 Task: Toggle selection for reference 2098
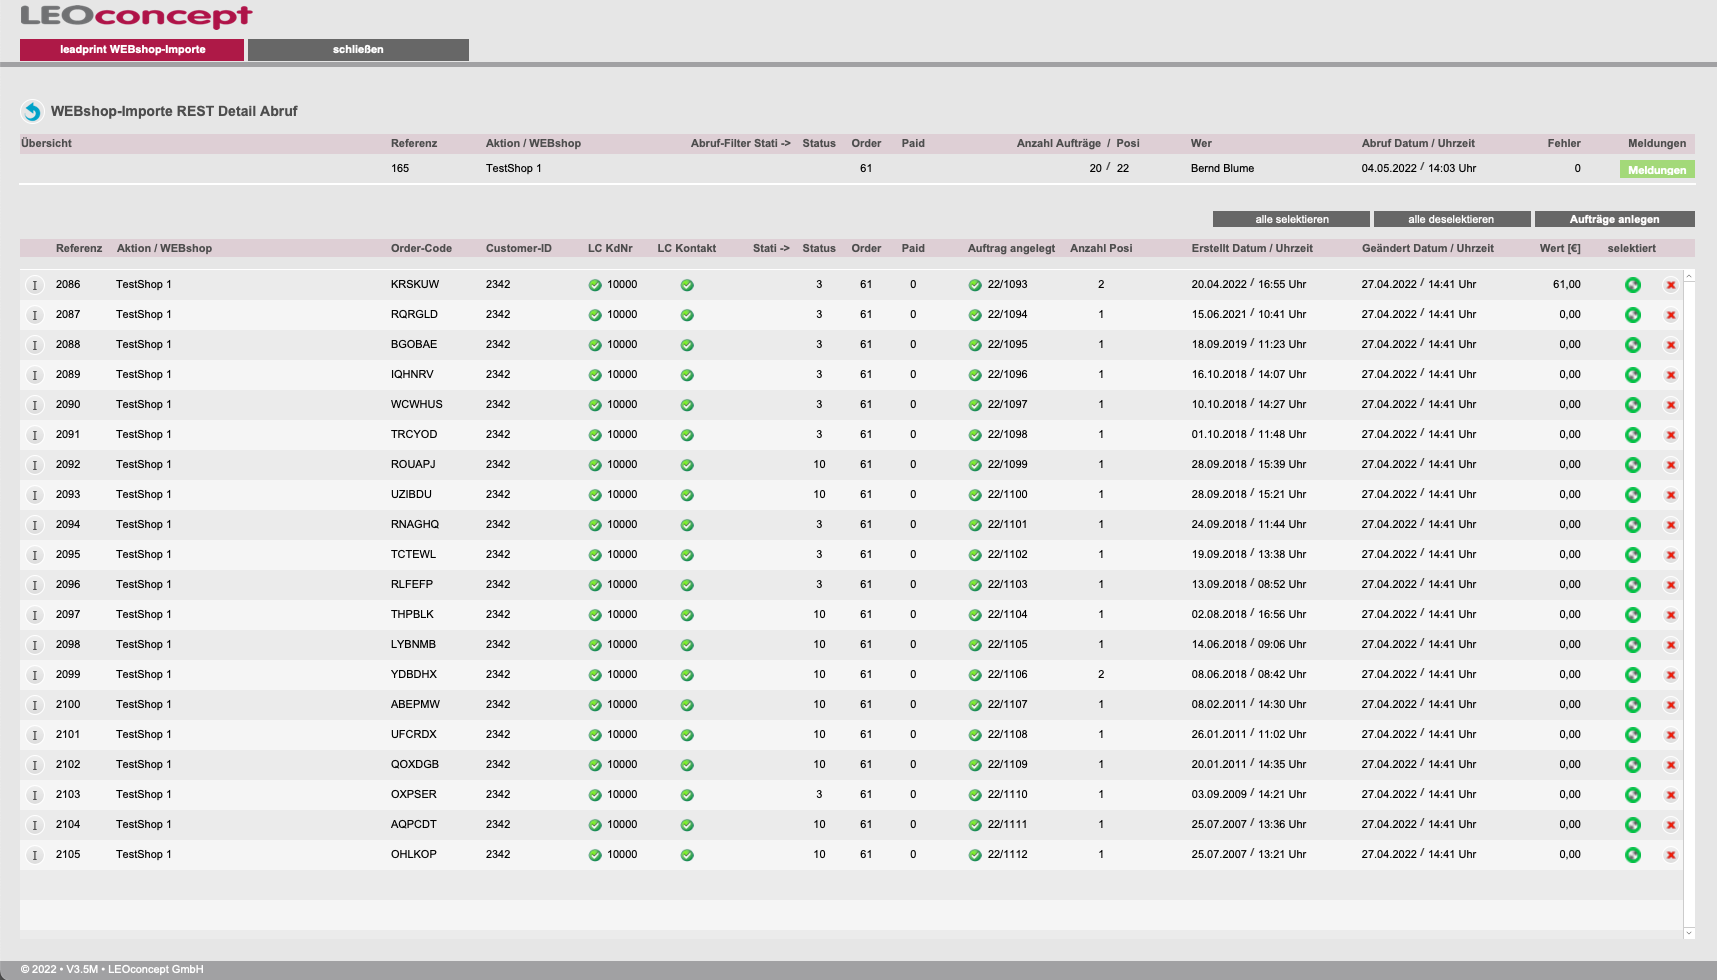(1633, 645)
